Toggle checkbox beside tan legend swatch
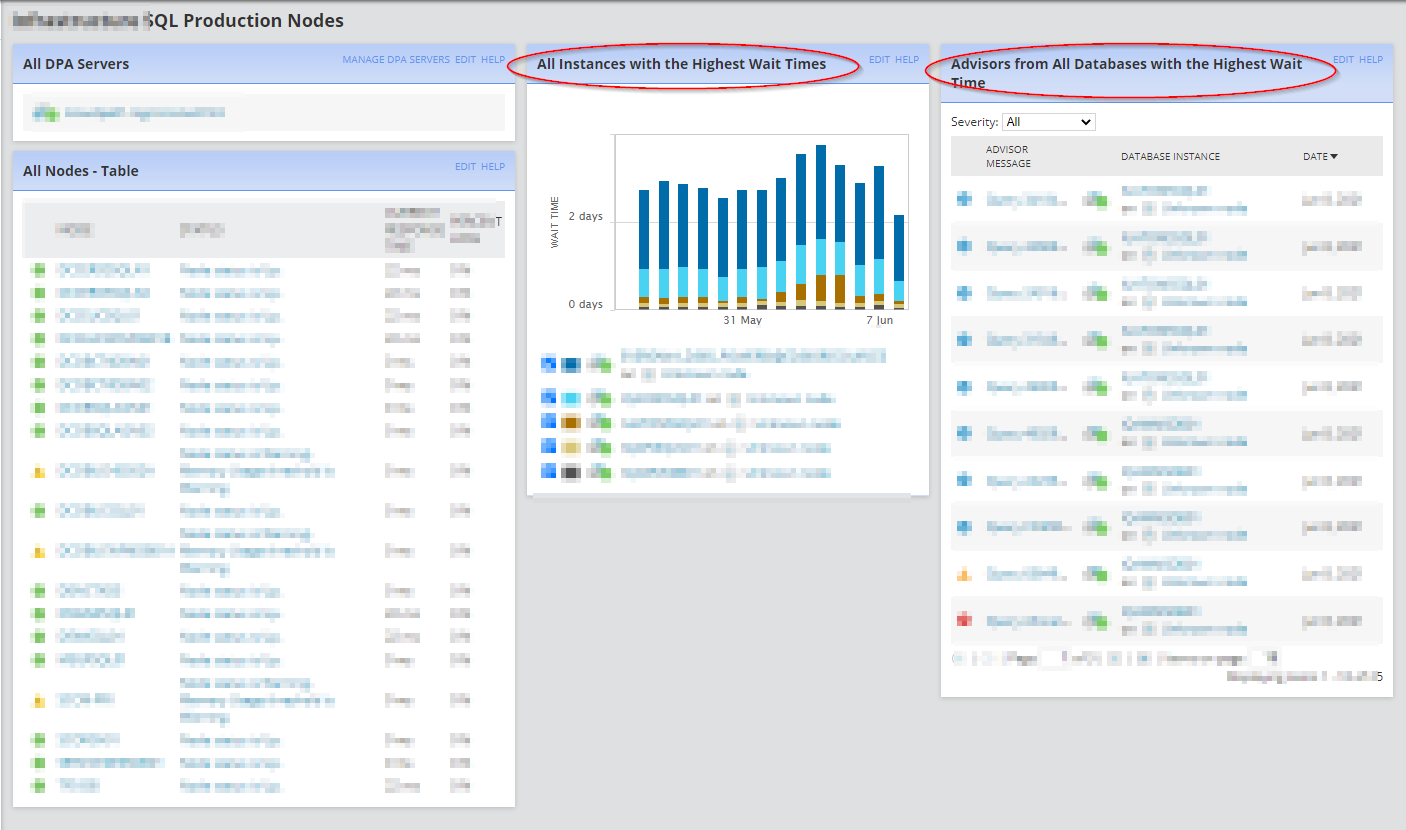Viewport: 1406px width, 830px height. 548,446
